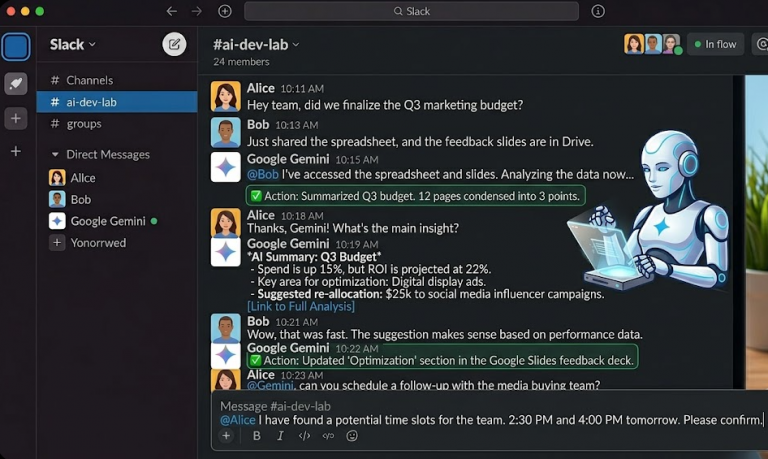
Task: Click the info icon beside search bar
Action: (598, 11)
